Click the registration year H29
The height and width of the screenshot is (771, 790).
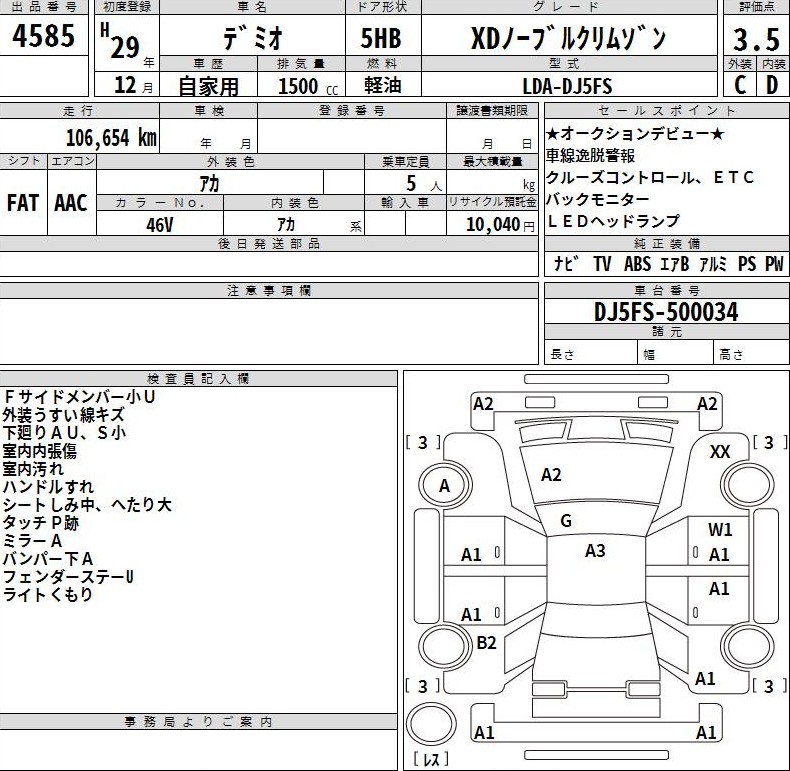tap(120, 41)
